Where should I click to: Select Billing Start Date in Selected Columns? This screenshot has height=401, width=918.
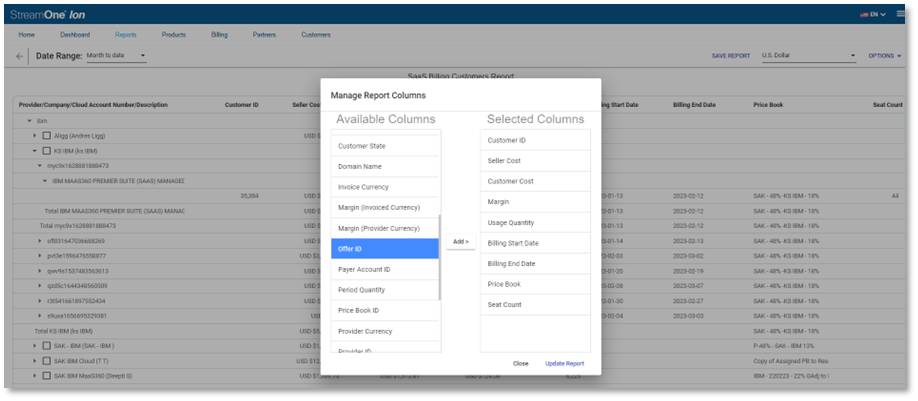[x=535, y=243]
